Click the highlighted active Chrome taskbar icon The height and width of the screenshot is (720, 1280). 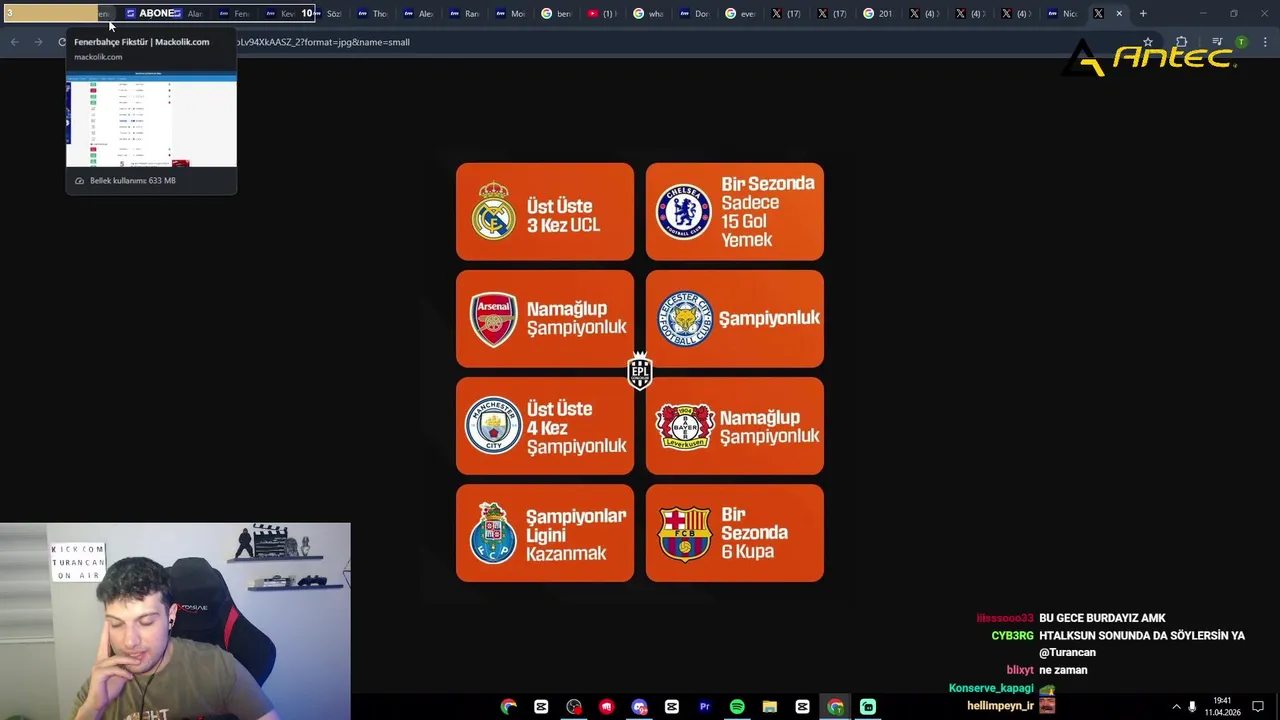pos(835,706)
